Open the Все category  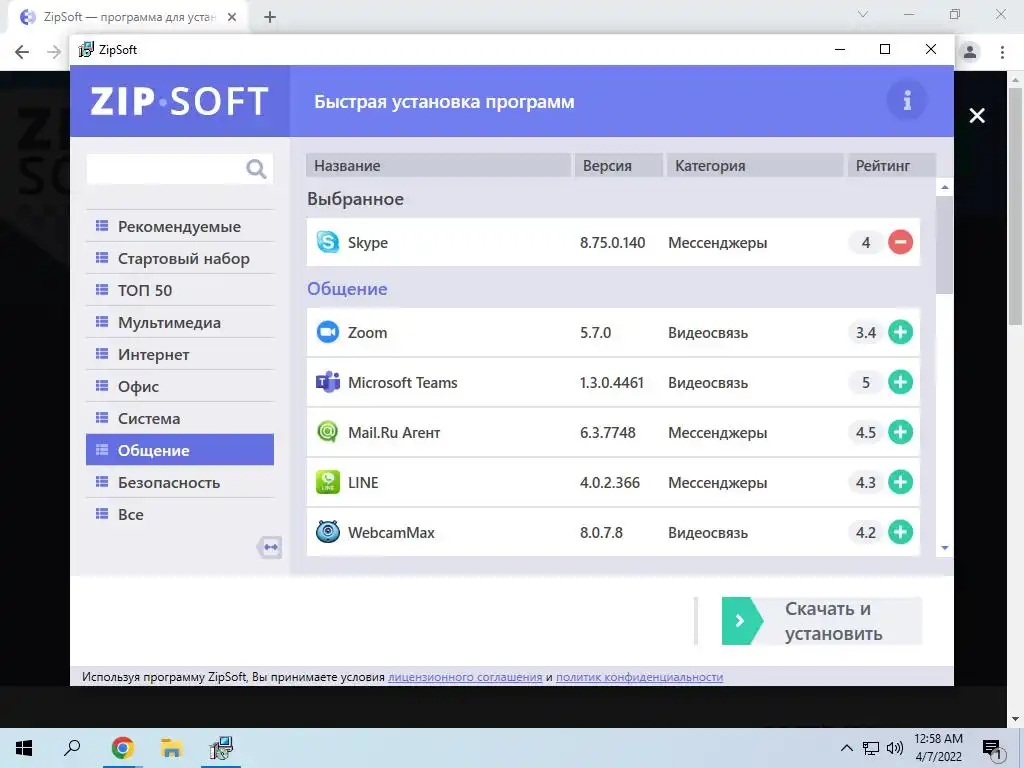point(180,515)
